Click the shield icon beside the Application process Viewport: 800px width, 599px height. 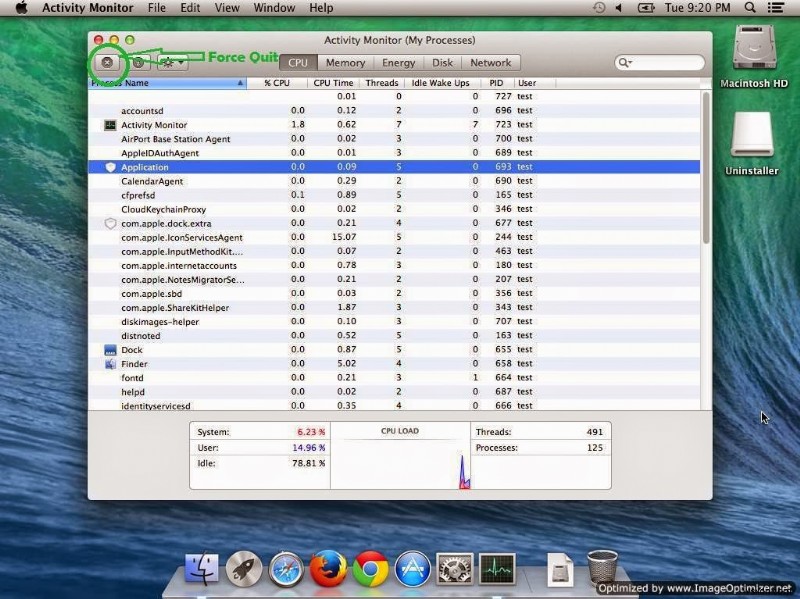pyautogui.click(x=112, y=167)
